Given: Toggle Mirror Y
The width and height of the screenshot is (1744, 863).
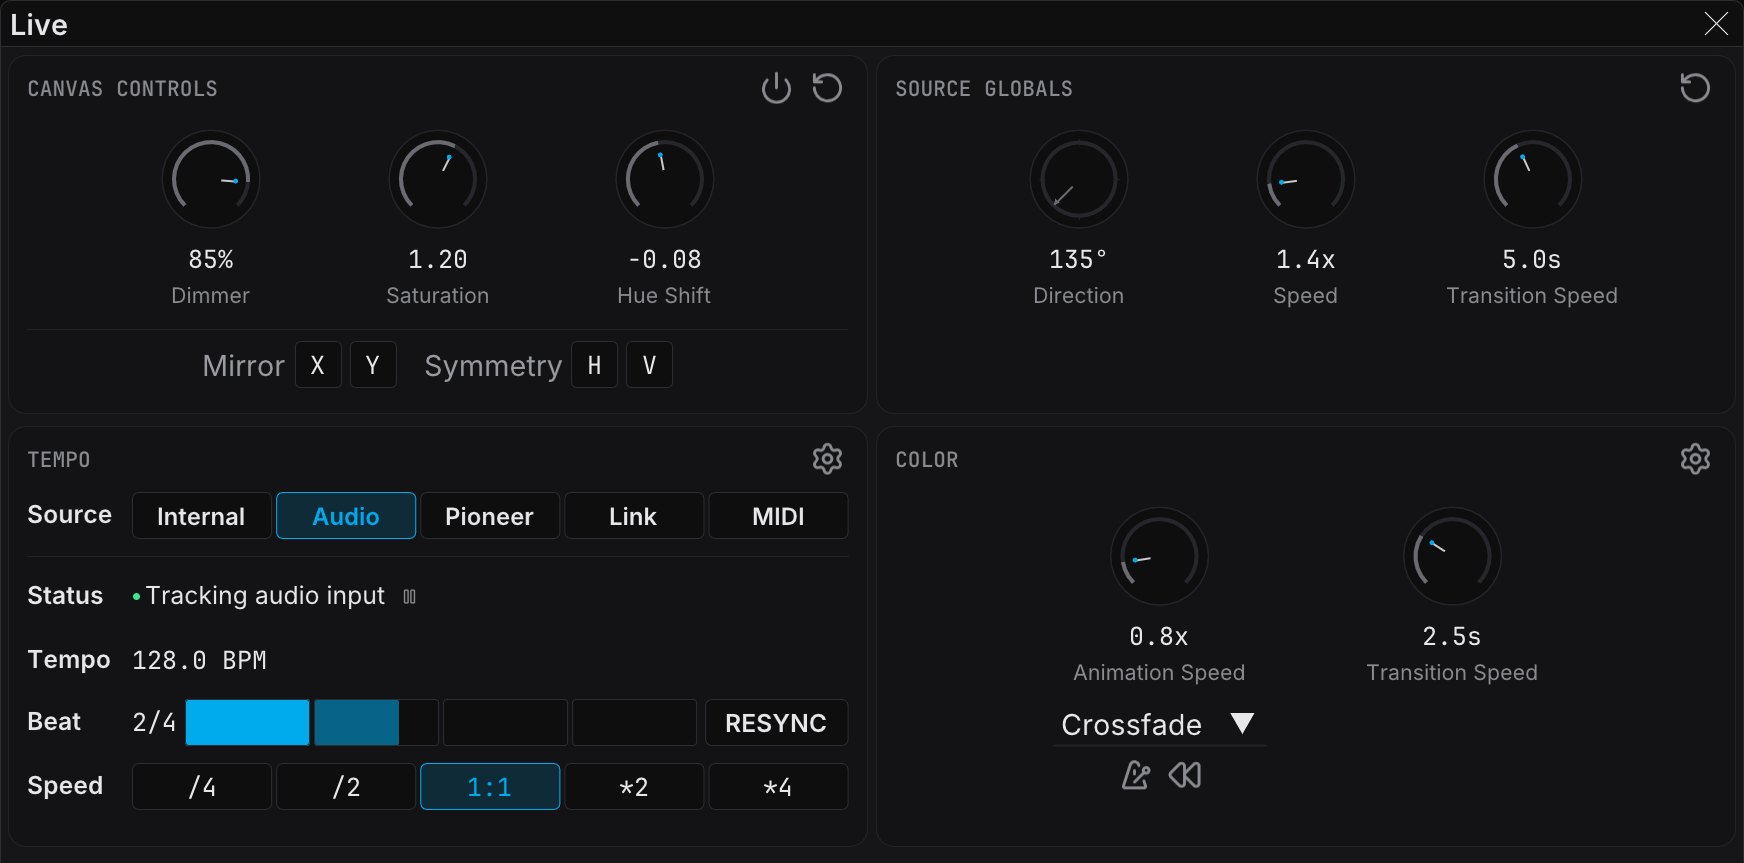Looking at the screenshot, I should point(373,365).
